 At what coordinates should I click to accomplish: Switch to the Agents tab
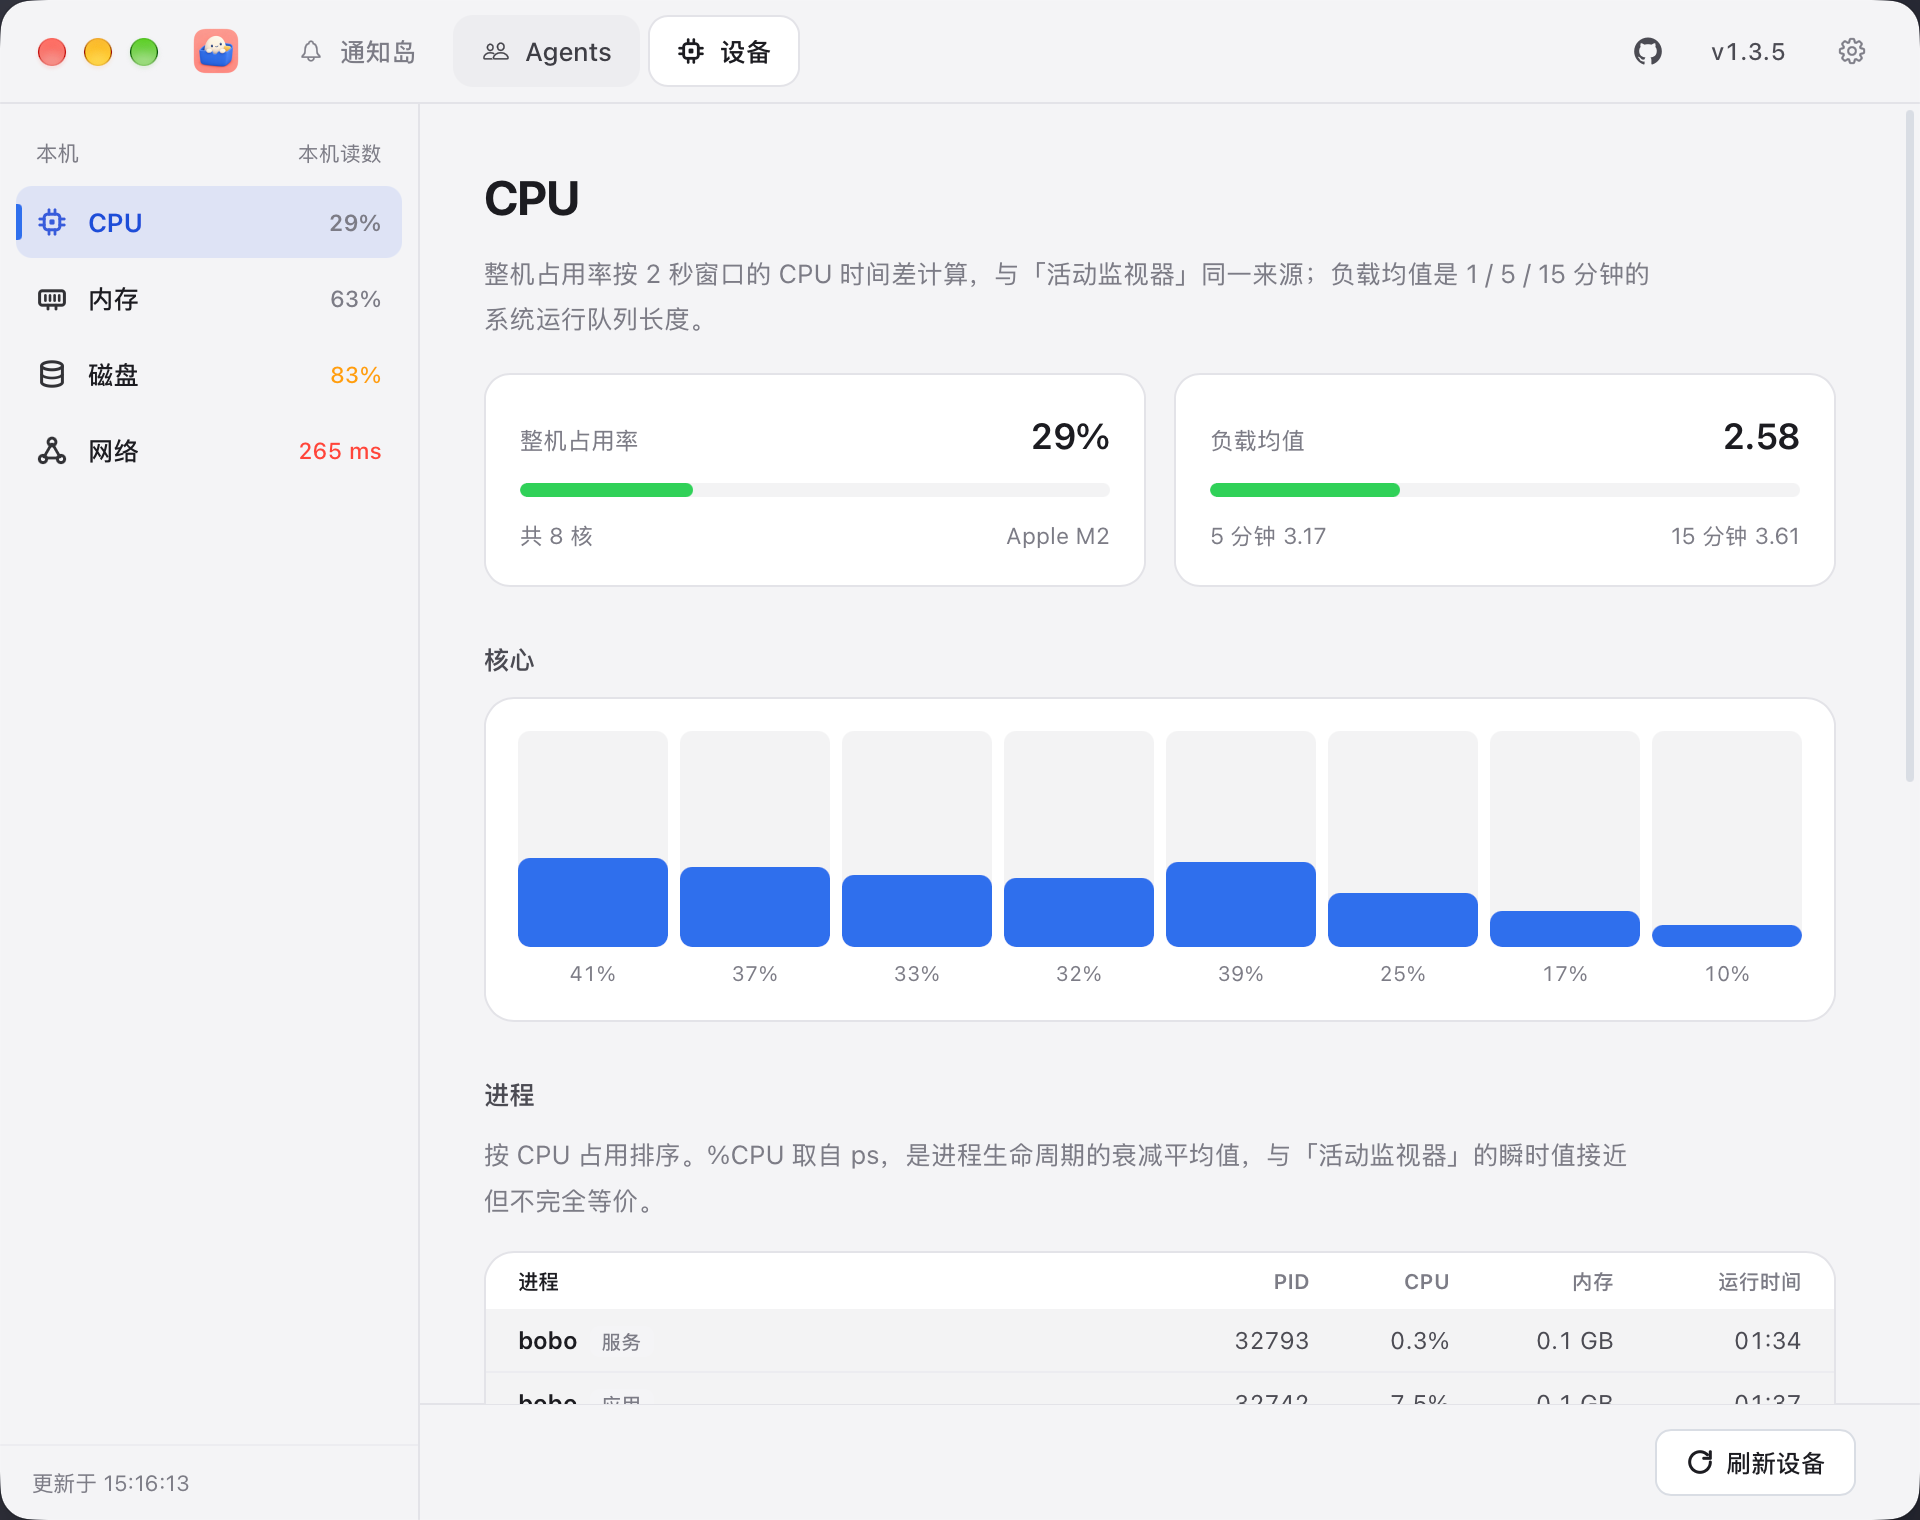pos(547,51)
